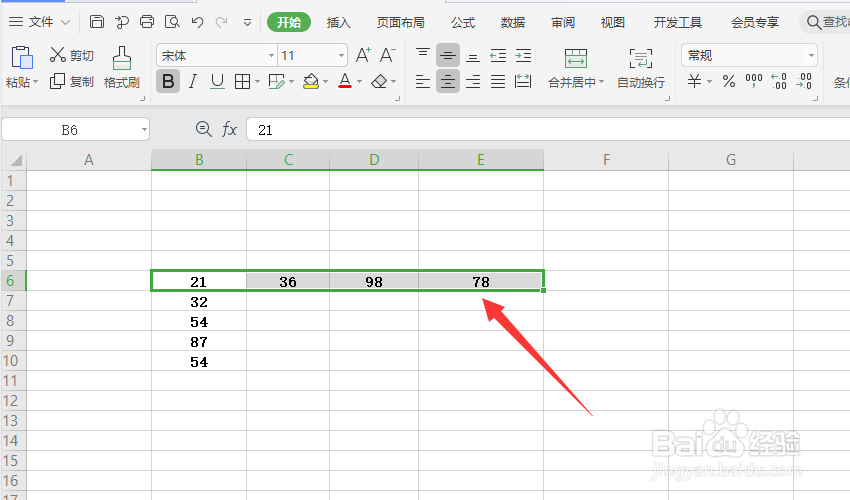
Task: Apply thousands separator 000
Action: click(x=754, y=81)
